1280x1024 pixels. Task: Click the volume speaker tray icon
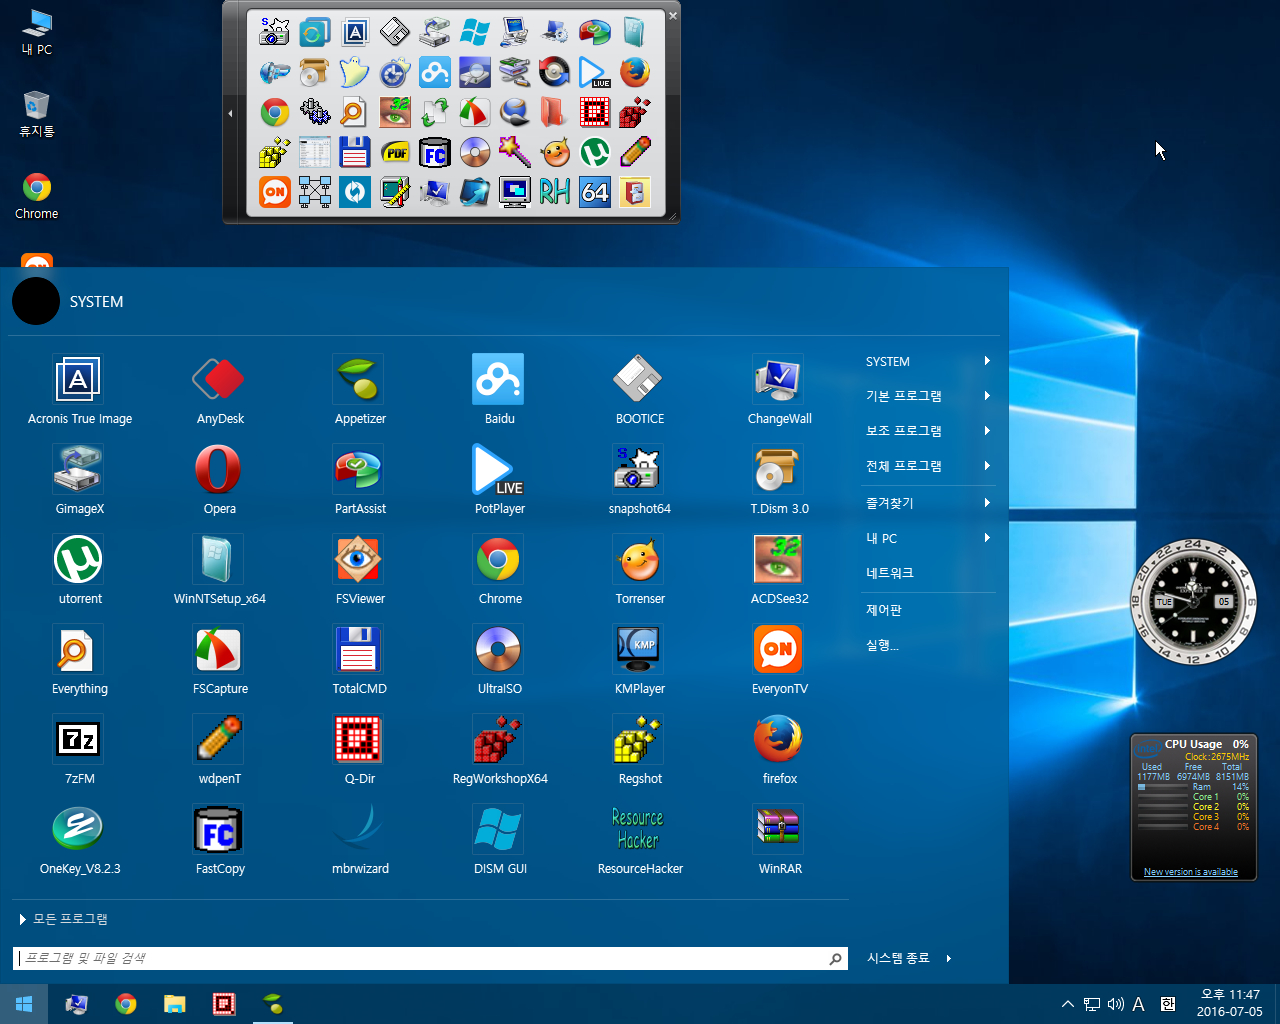(x=1115, y=1004)
